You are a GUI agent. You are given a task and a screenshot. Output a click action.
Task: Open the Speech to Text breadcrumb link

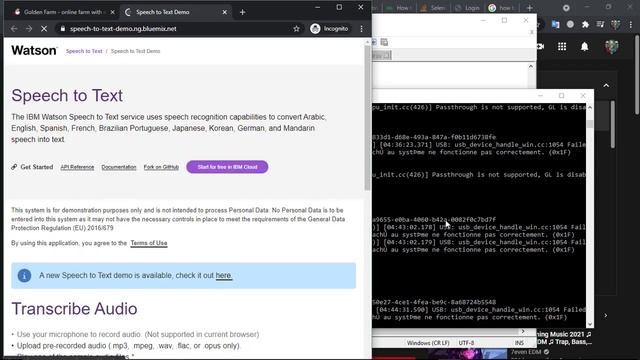pos(84,51)
